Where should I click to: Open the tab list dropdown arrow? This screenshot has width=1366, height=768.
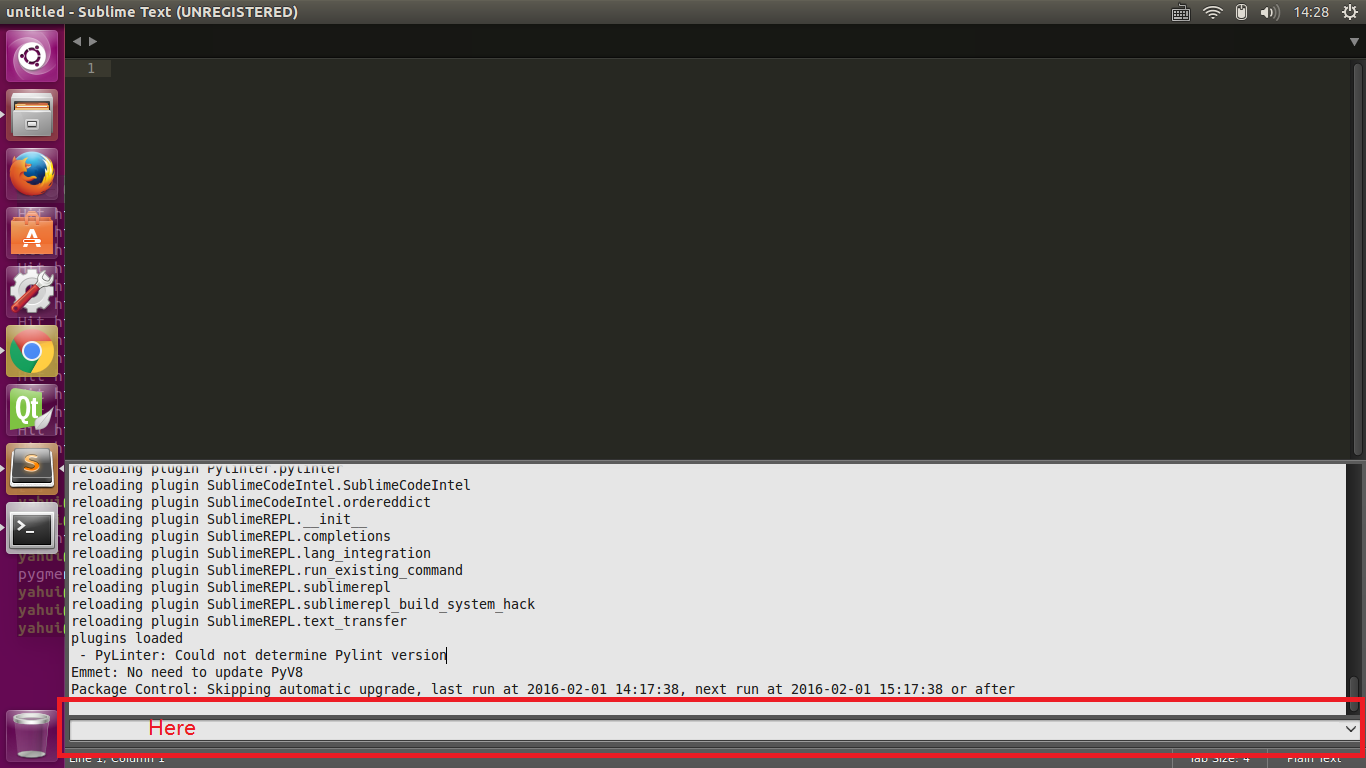1354,42
